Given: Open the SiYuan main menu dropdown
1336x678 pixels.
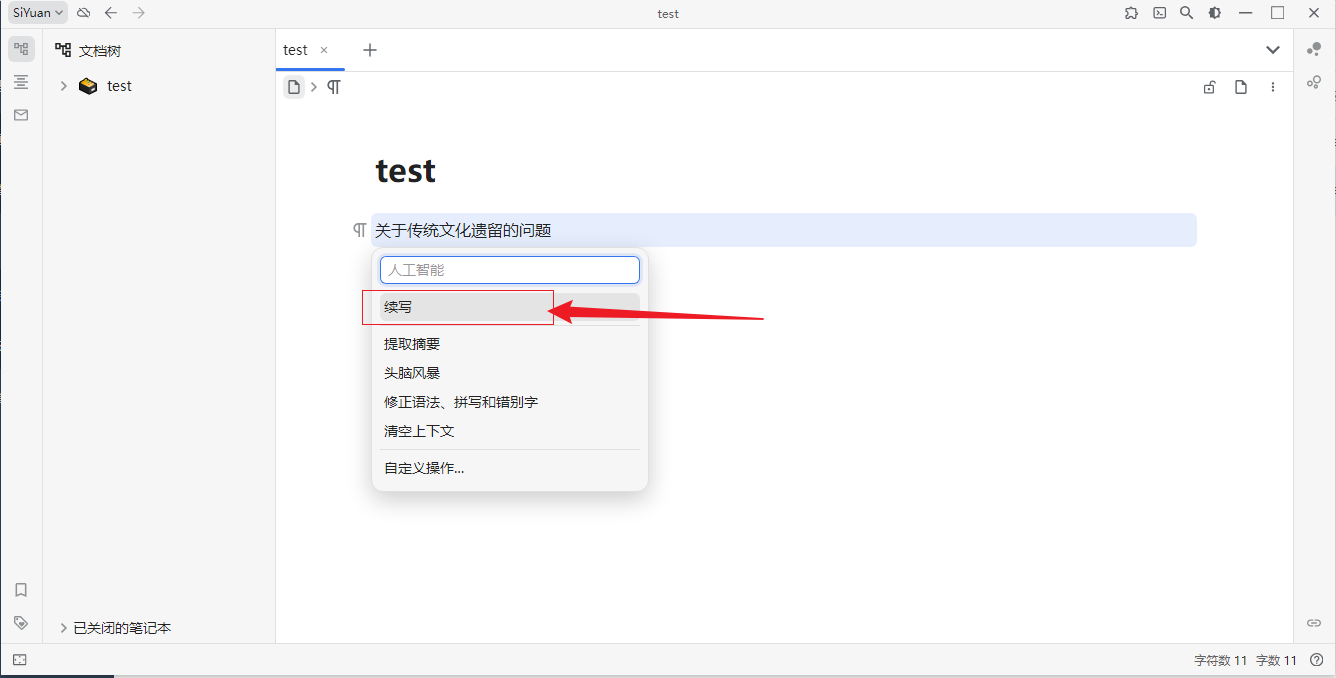Looking at the screenshot, I should click(x=38, y=13).
